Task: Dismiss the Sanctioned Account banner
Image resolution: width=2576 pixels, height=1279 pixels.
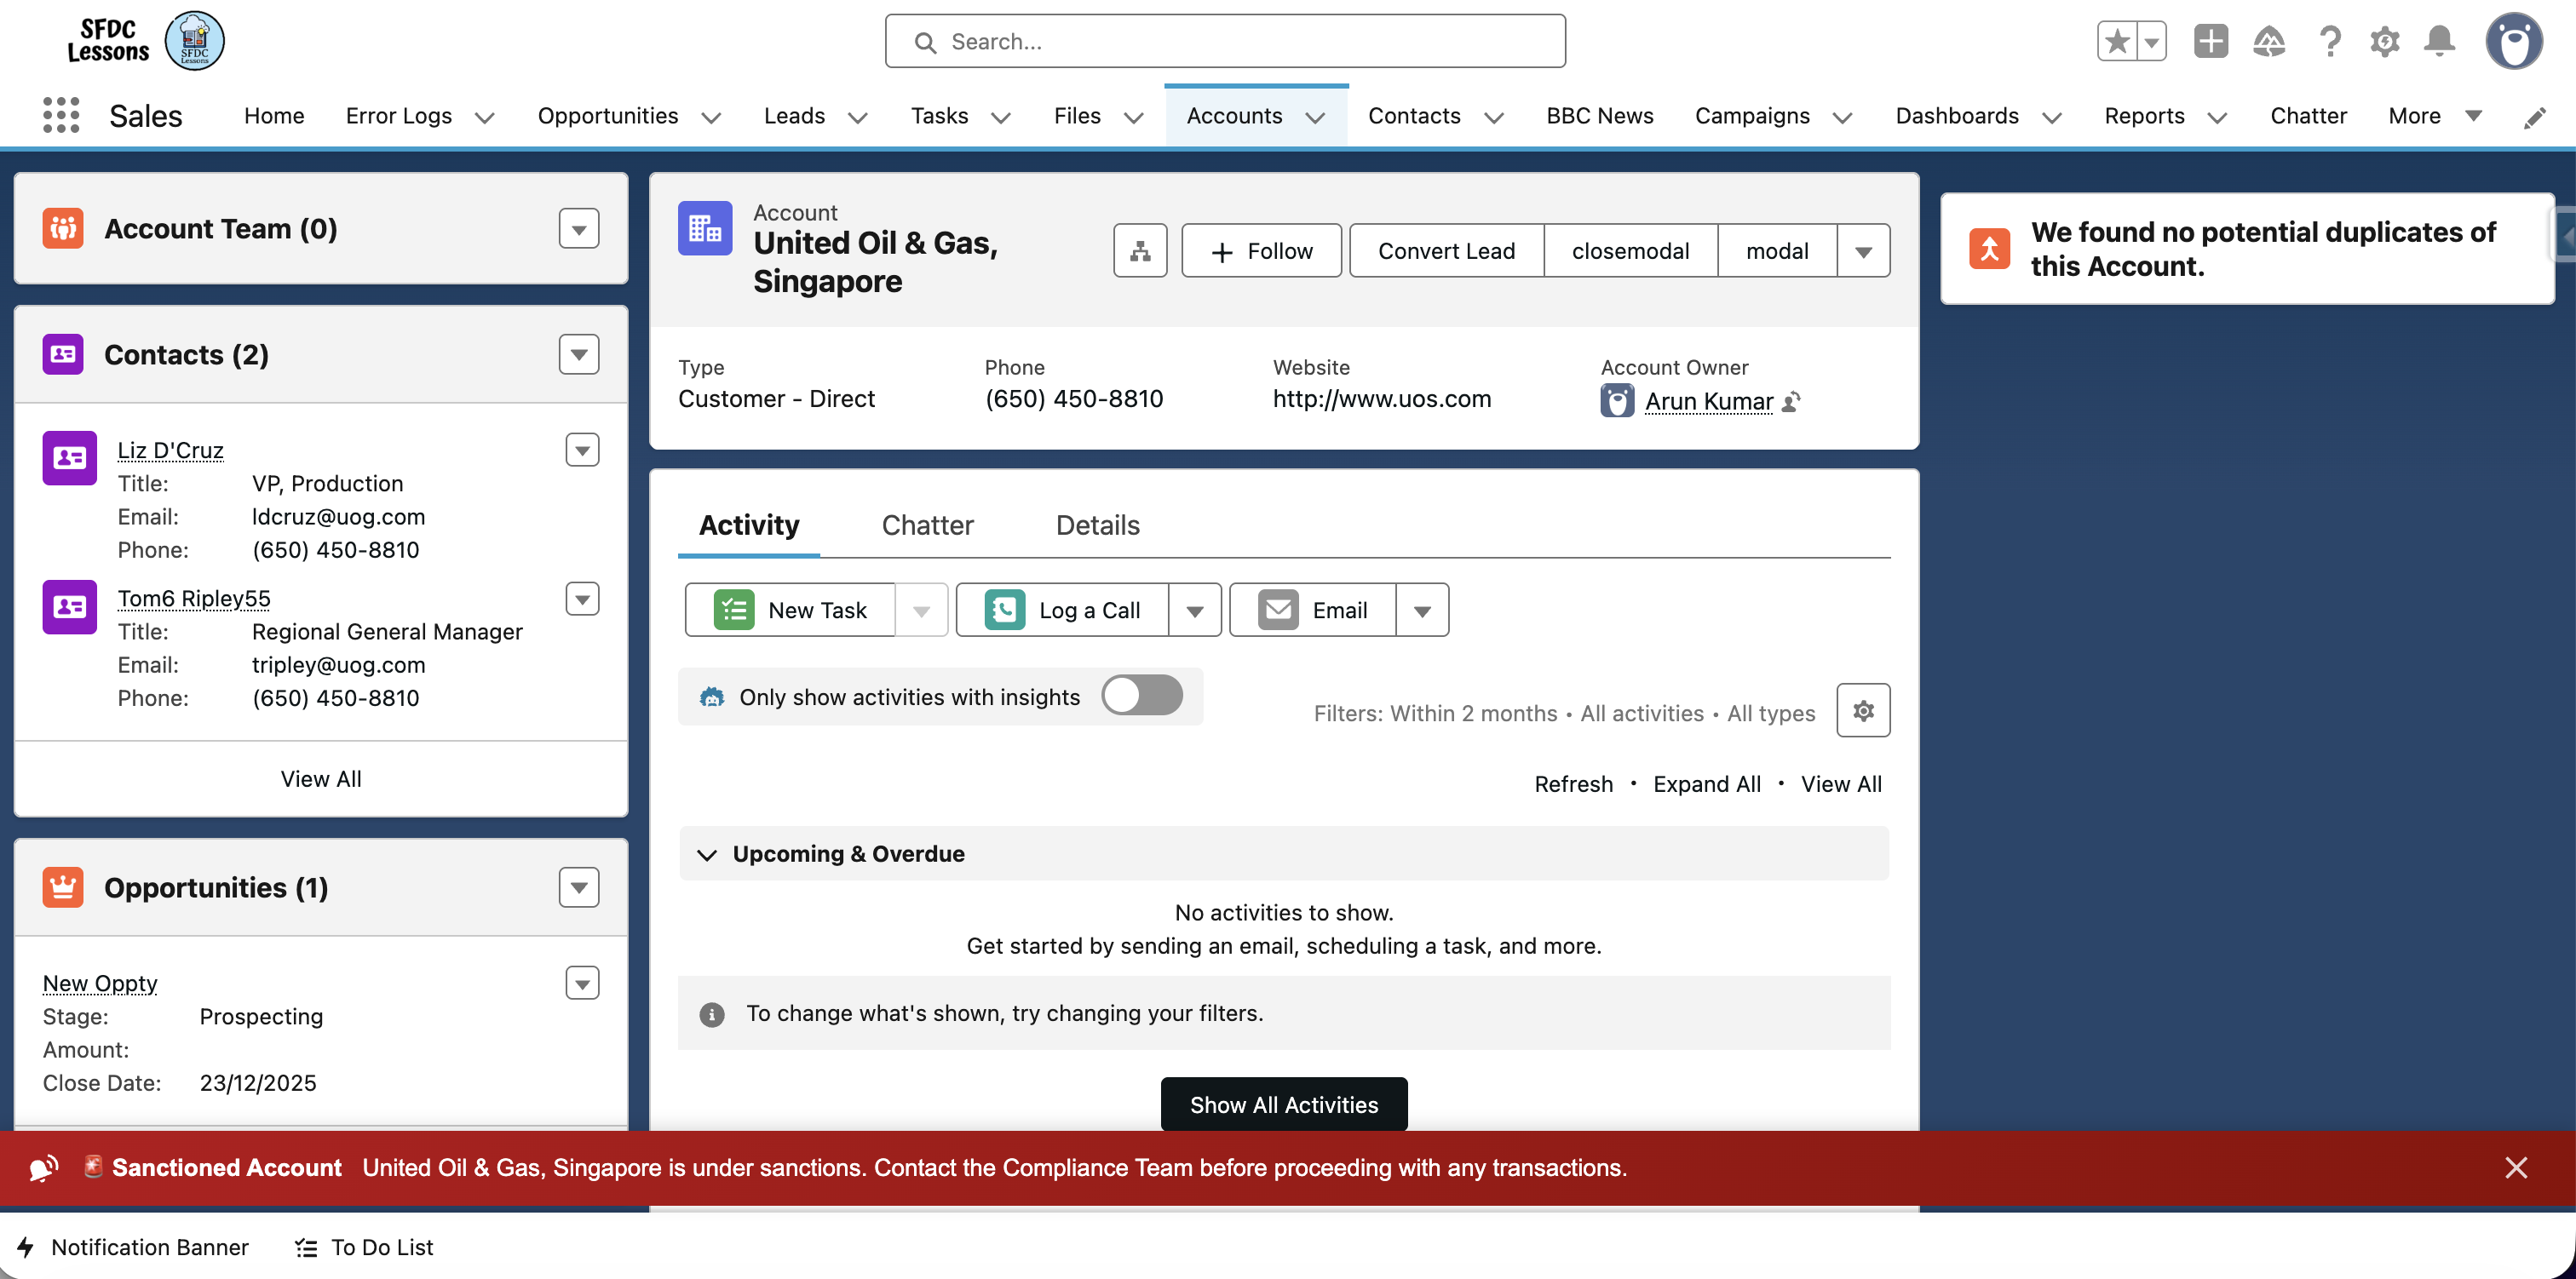Action: [x=2516, y=1168]
